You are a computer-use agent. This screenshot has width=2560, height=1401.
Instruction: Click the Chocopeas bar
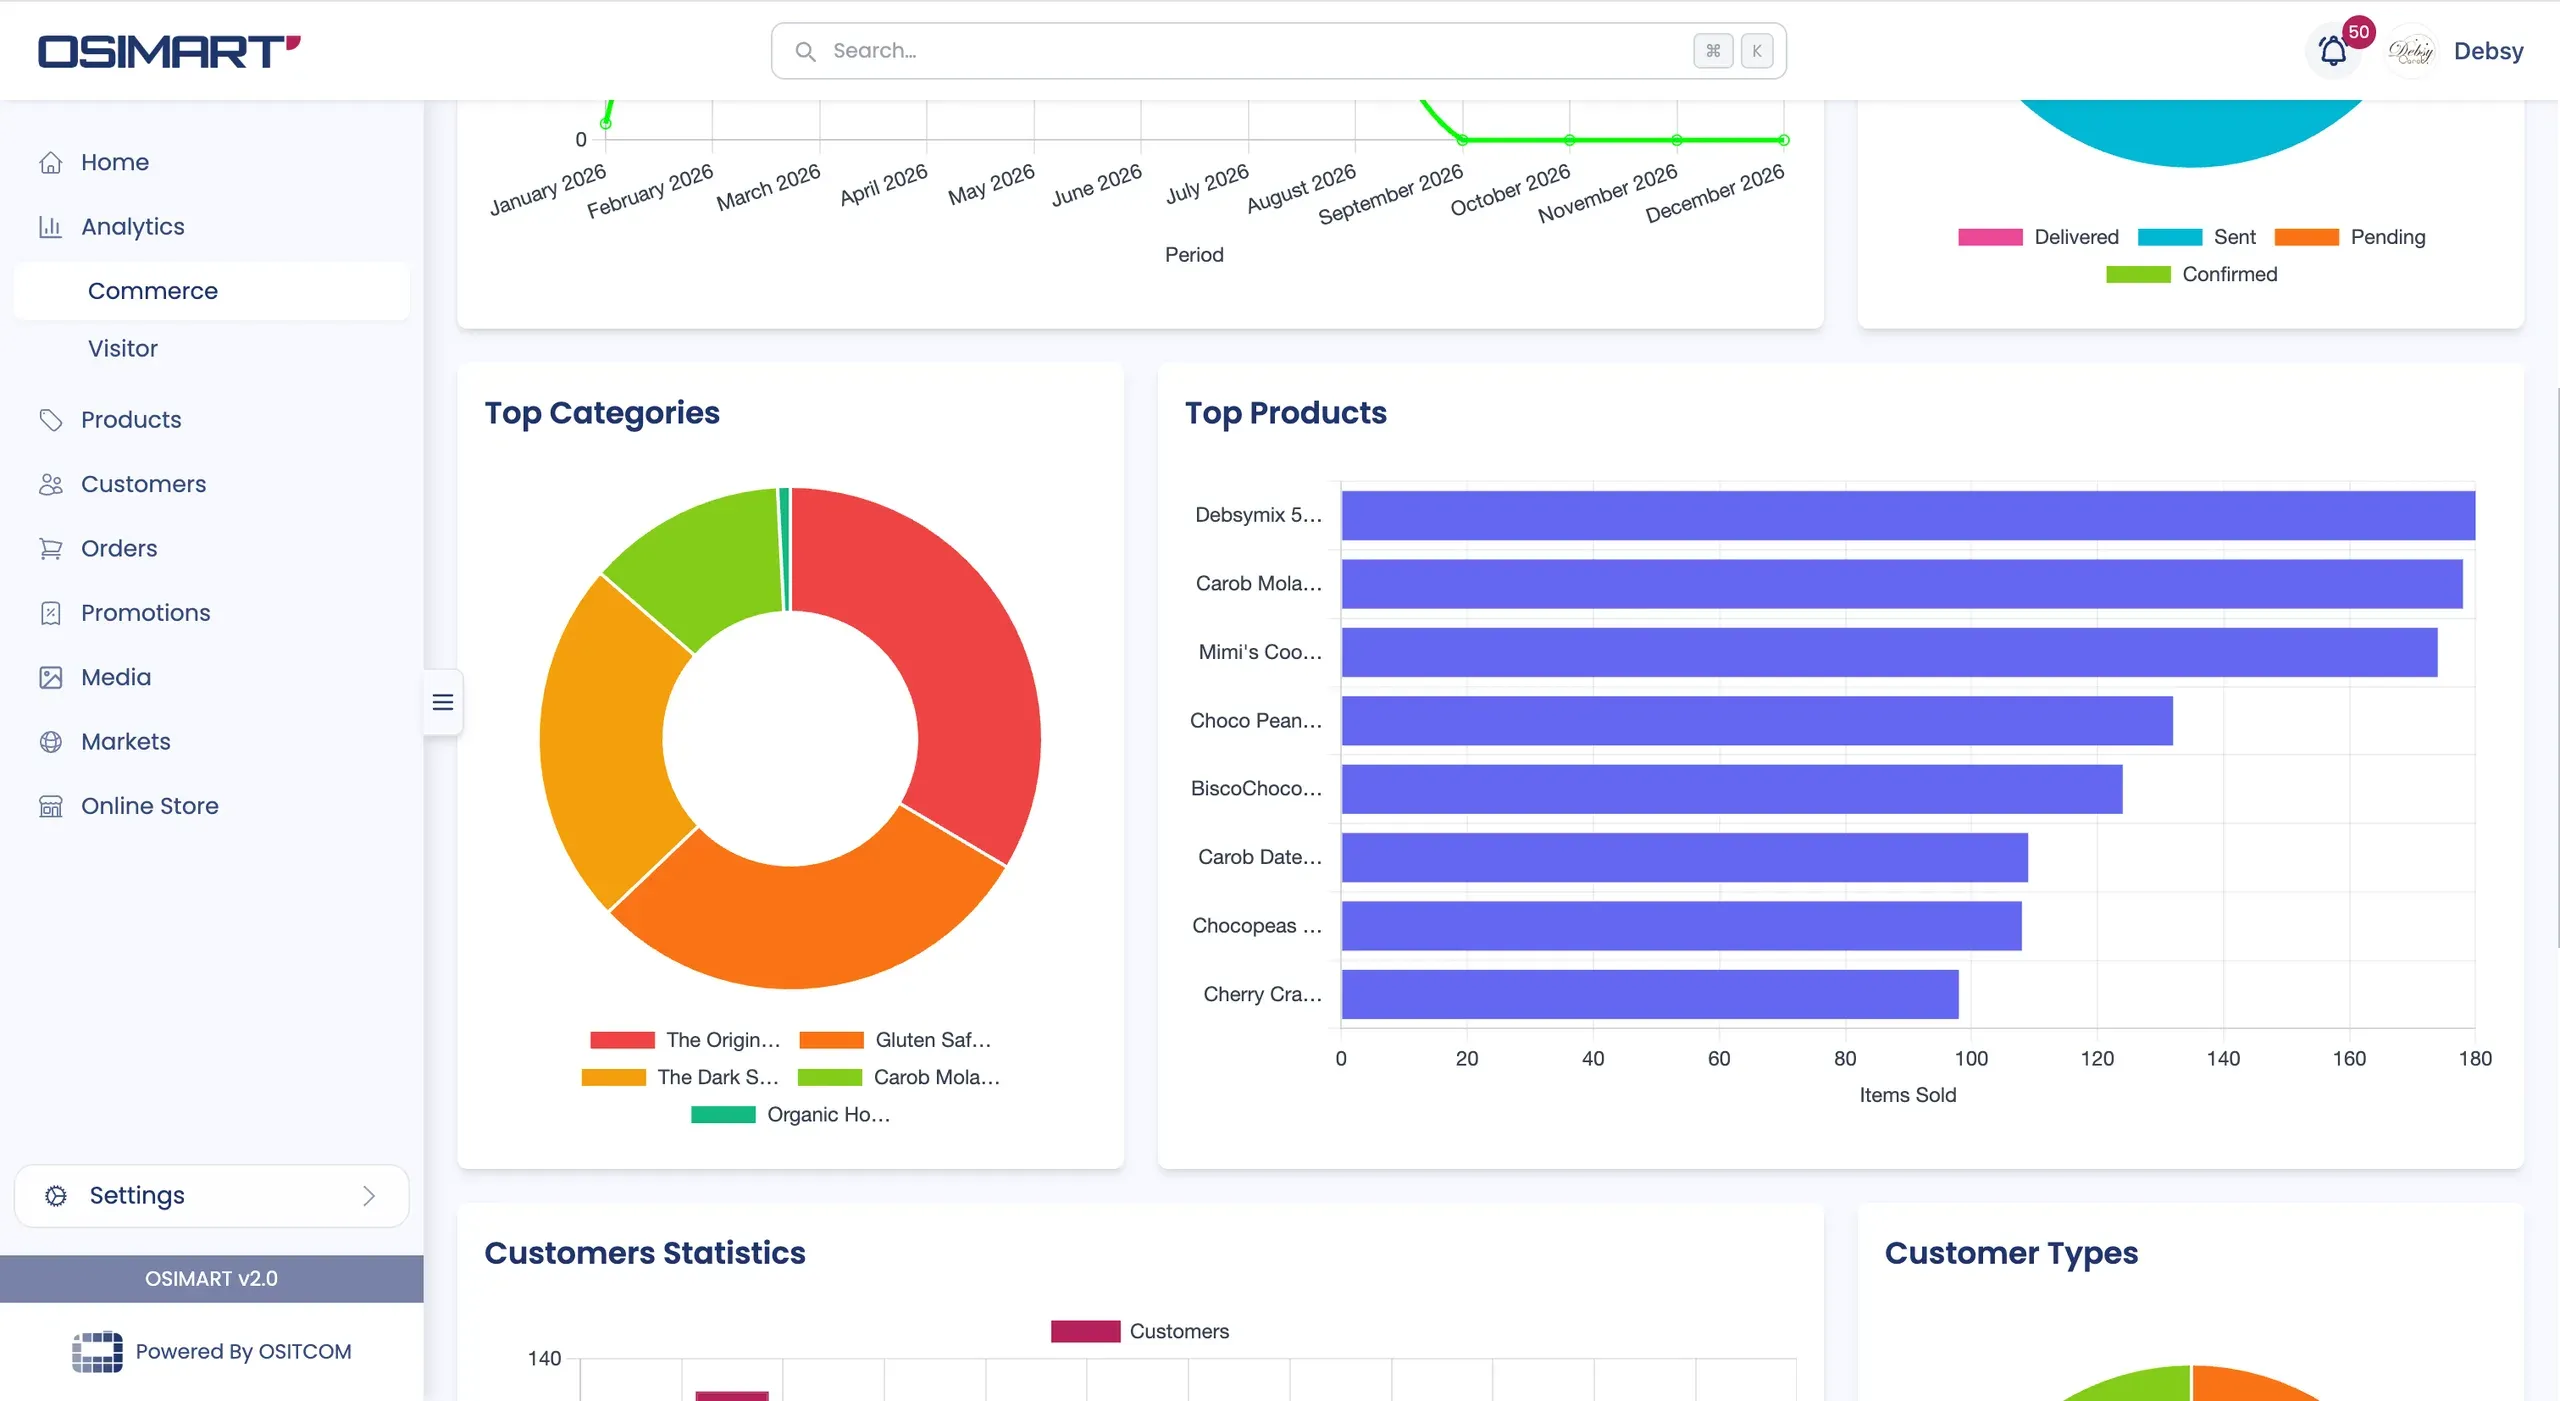coord(1681,926)
